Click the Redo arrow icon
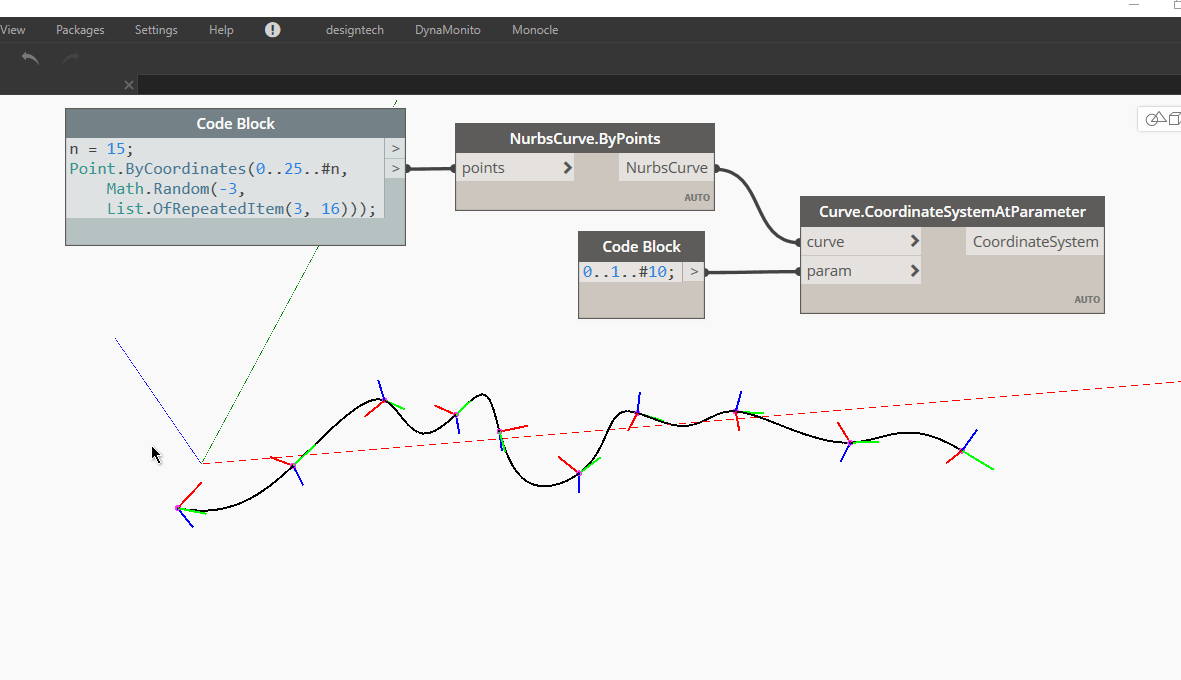The width and height of the screenshot is (1181, 680). pos(71,58)
